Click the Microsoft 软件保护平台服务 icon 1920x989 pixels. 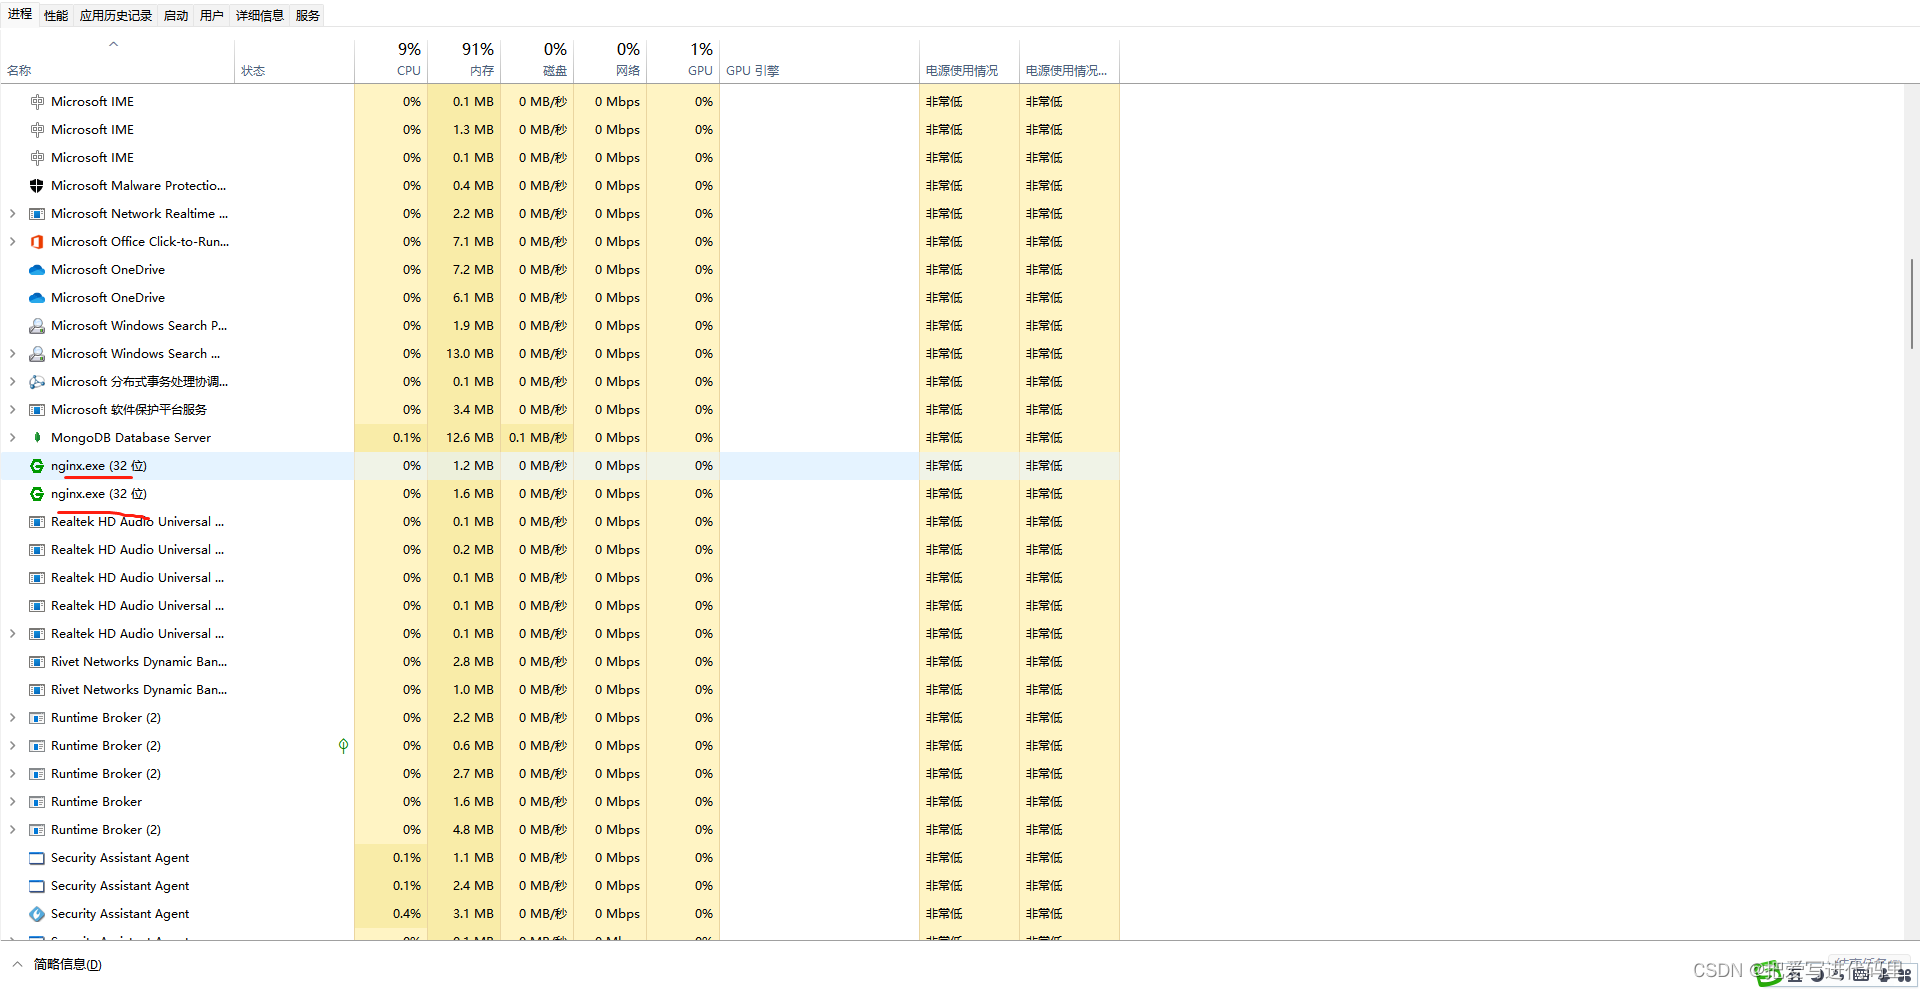[x=37, y=410]
